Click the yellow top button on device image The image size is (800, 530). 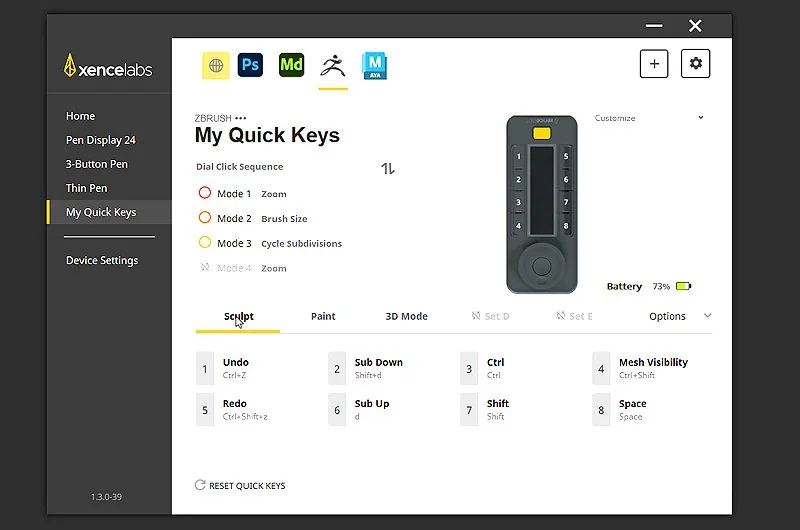pyautogui.click(x=541, y=133)
